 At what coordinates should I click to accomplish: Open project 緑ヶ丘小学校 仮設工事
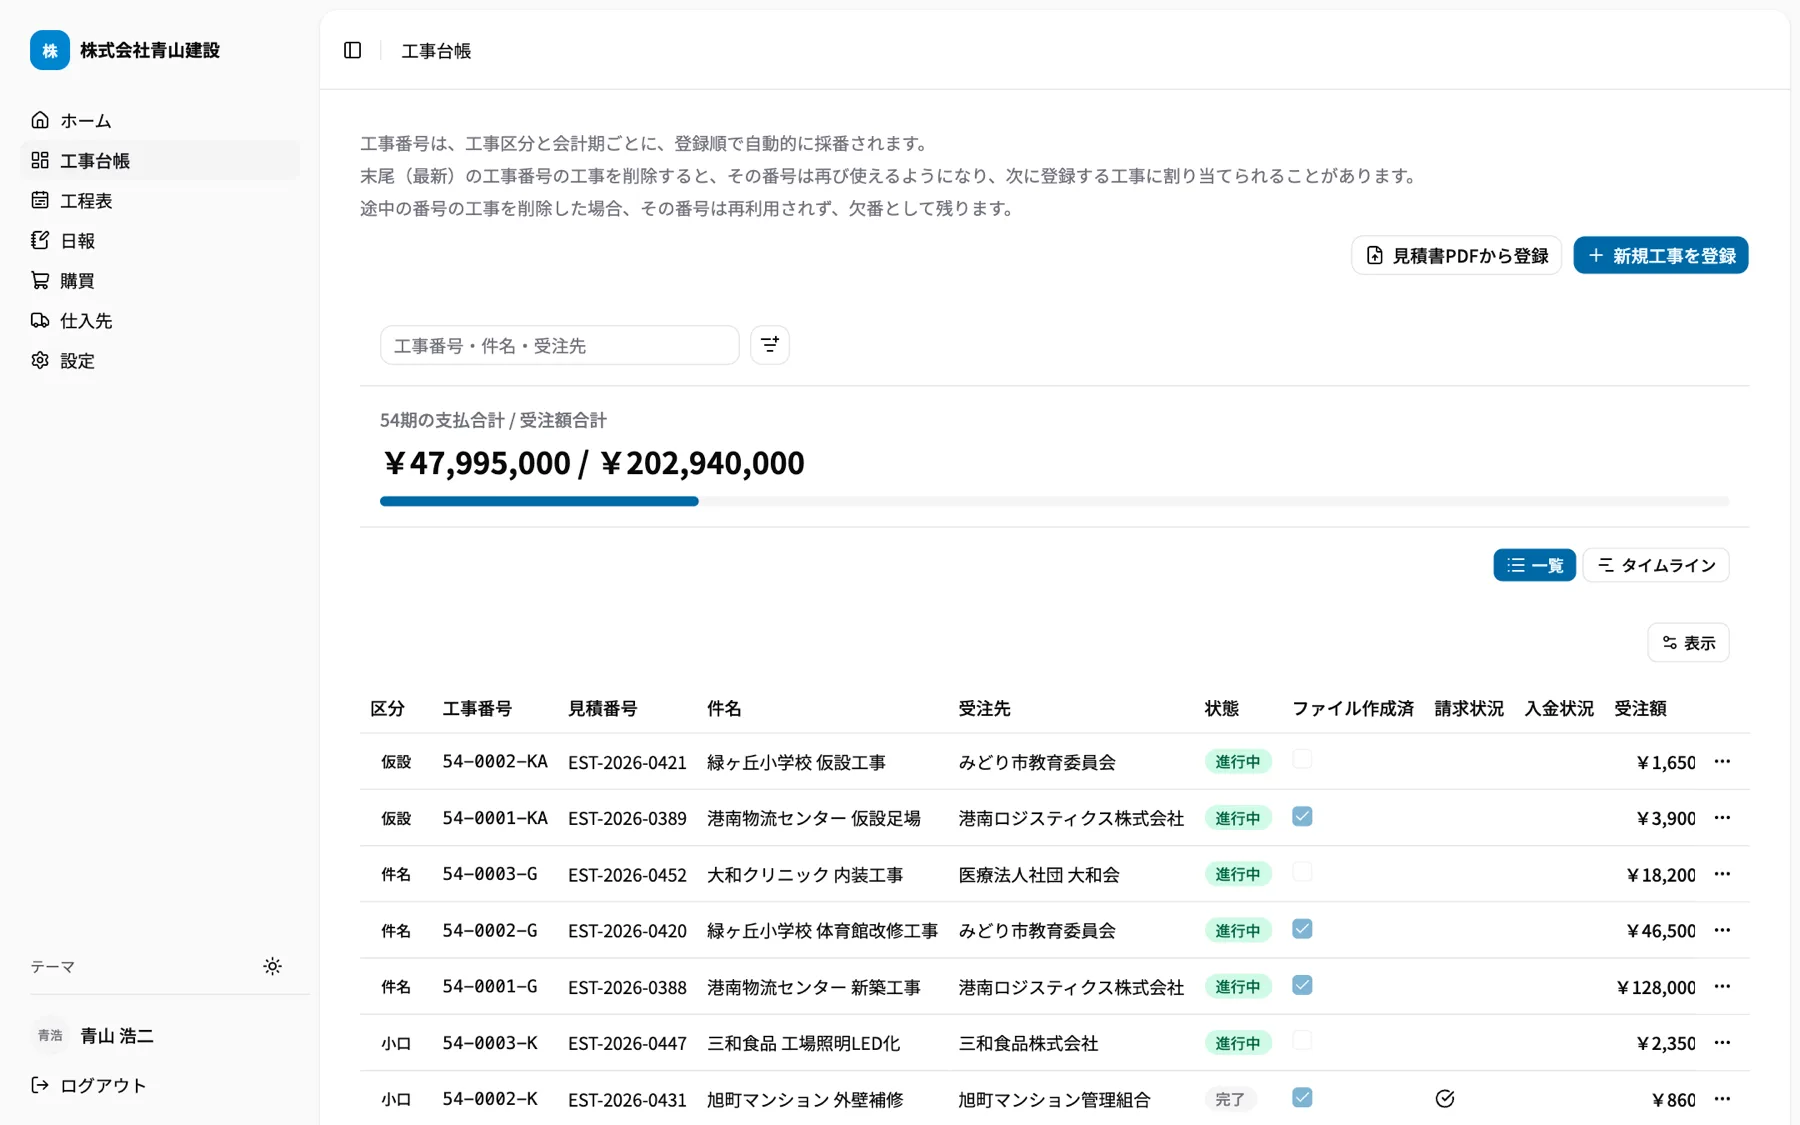point(796,762)
